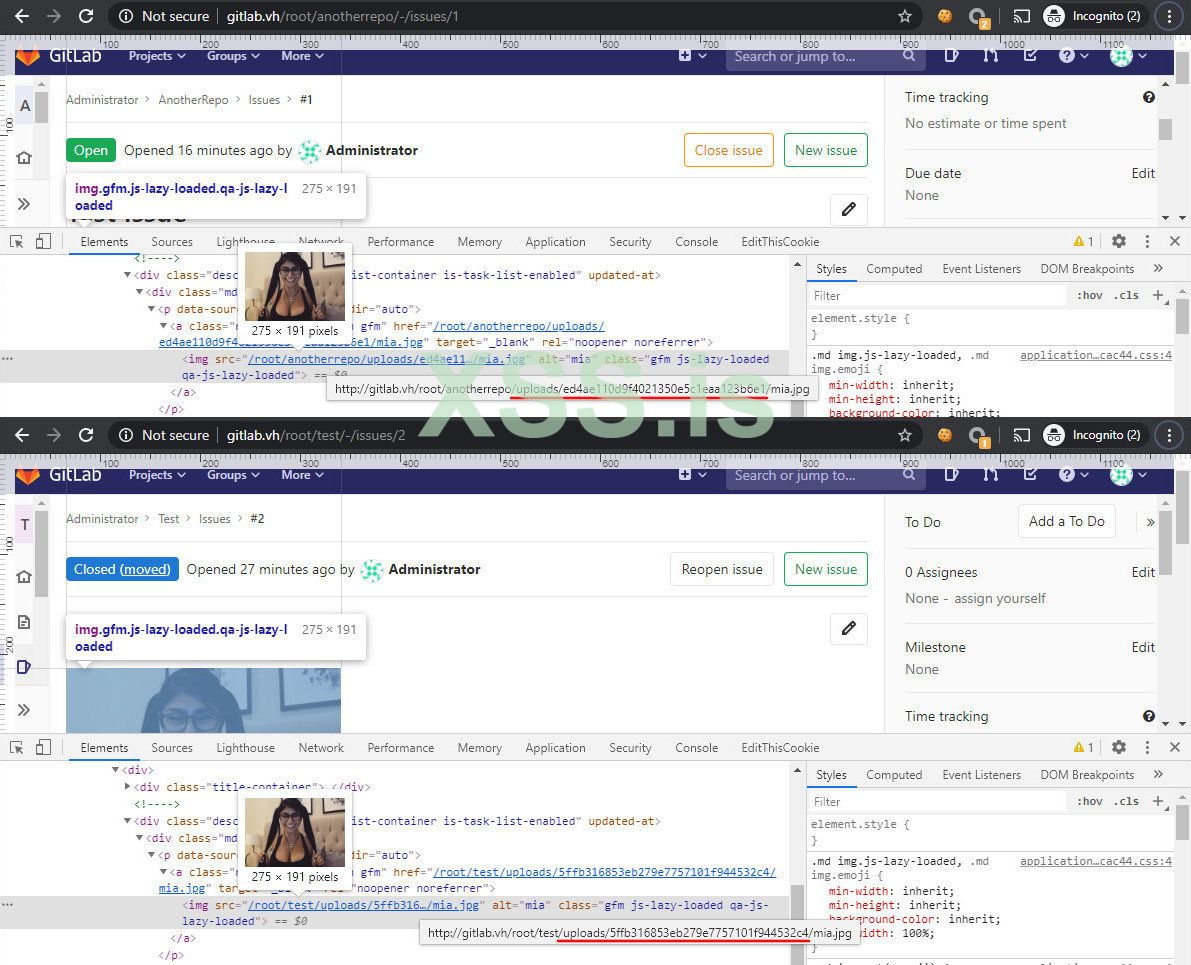Image resolution: width=1191 pixels, height=965 pixels.
Task: Collapse right sidebar on Test issue #2
Action: [1150, 522]
